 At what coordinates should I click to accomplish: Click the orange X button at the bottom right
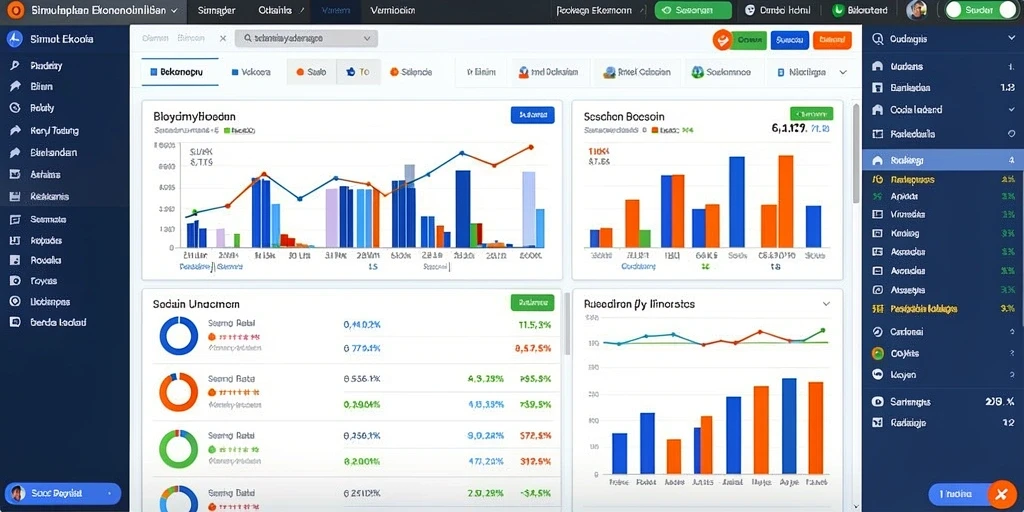pos(1002,493)
